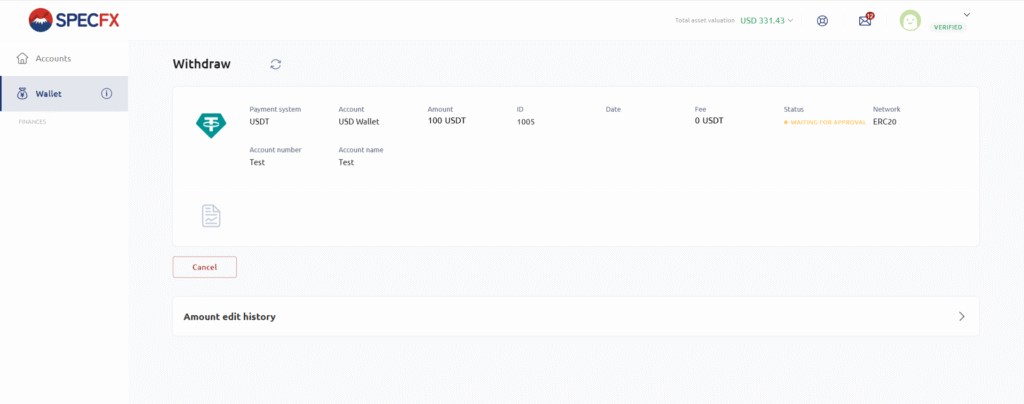
Task: Click the Amount edit history title
Action: (229, 316)
